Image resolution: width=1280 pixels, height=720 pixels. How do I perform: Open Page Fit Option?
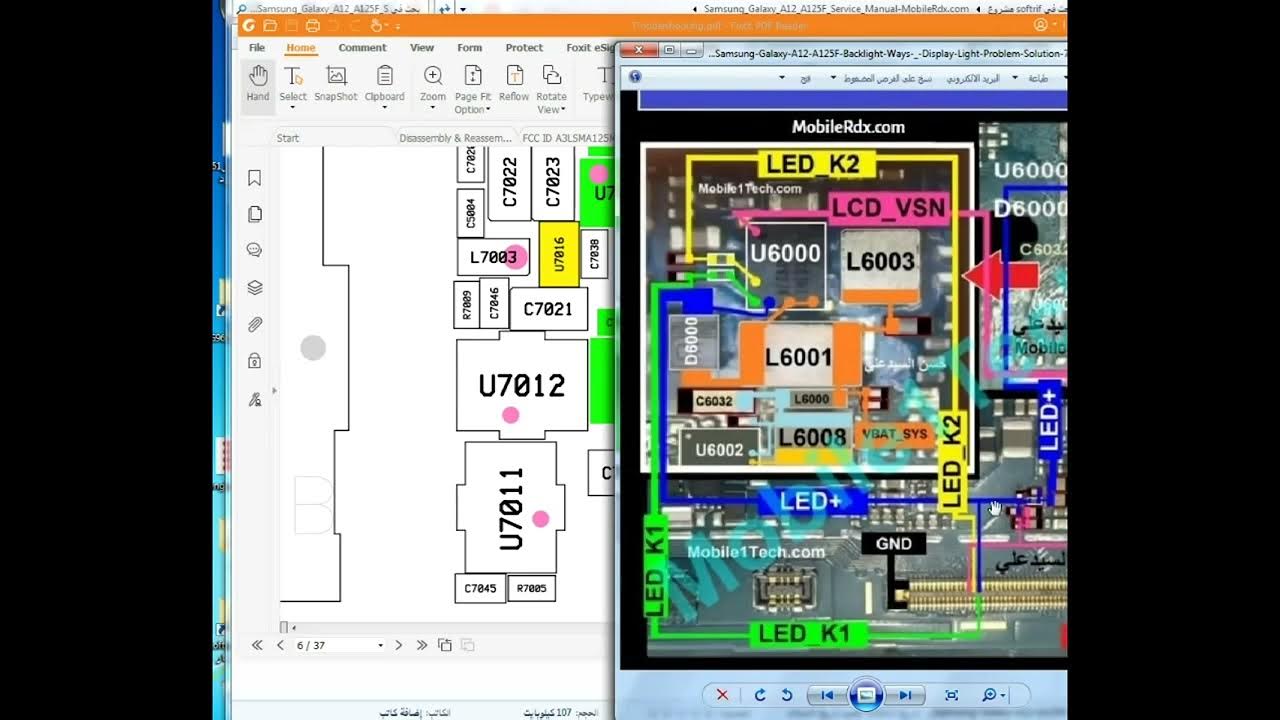(x=473, y=89)
